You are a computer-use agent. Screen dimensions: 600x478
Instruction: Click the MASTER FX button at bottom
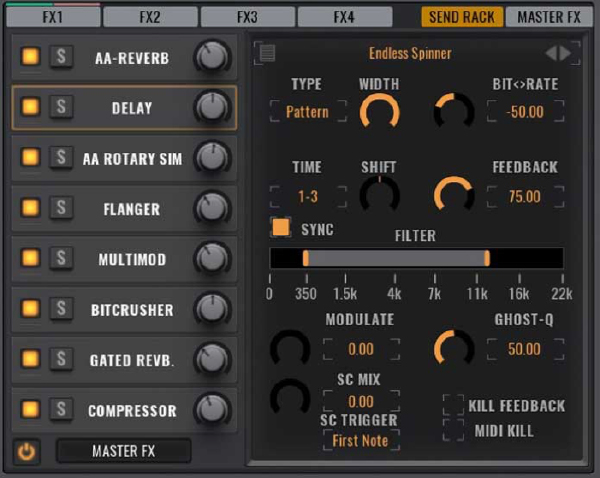[x=124, y=451]
